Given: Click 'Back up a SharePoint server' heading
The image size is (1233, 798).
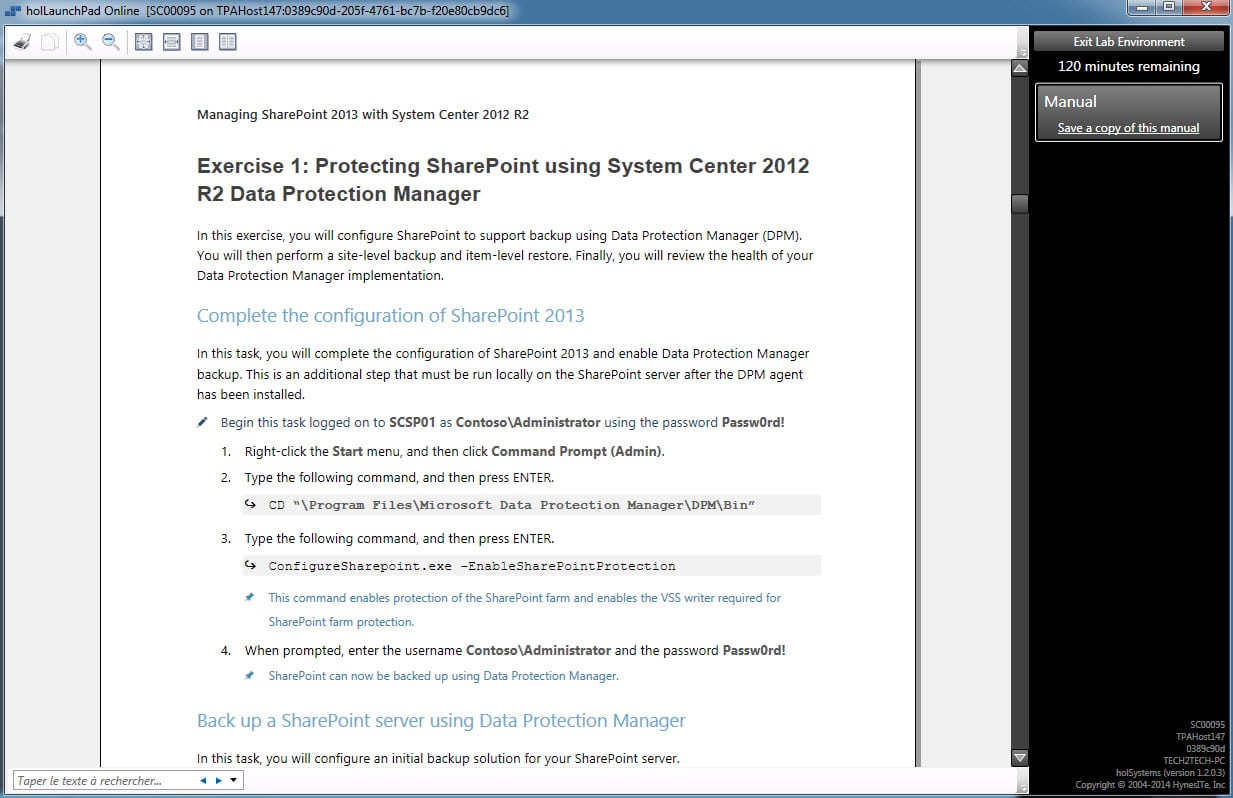Looking at the screenshot, I should (x=441, y=721).
